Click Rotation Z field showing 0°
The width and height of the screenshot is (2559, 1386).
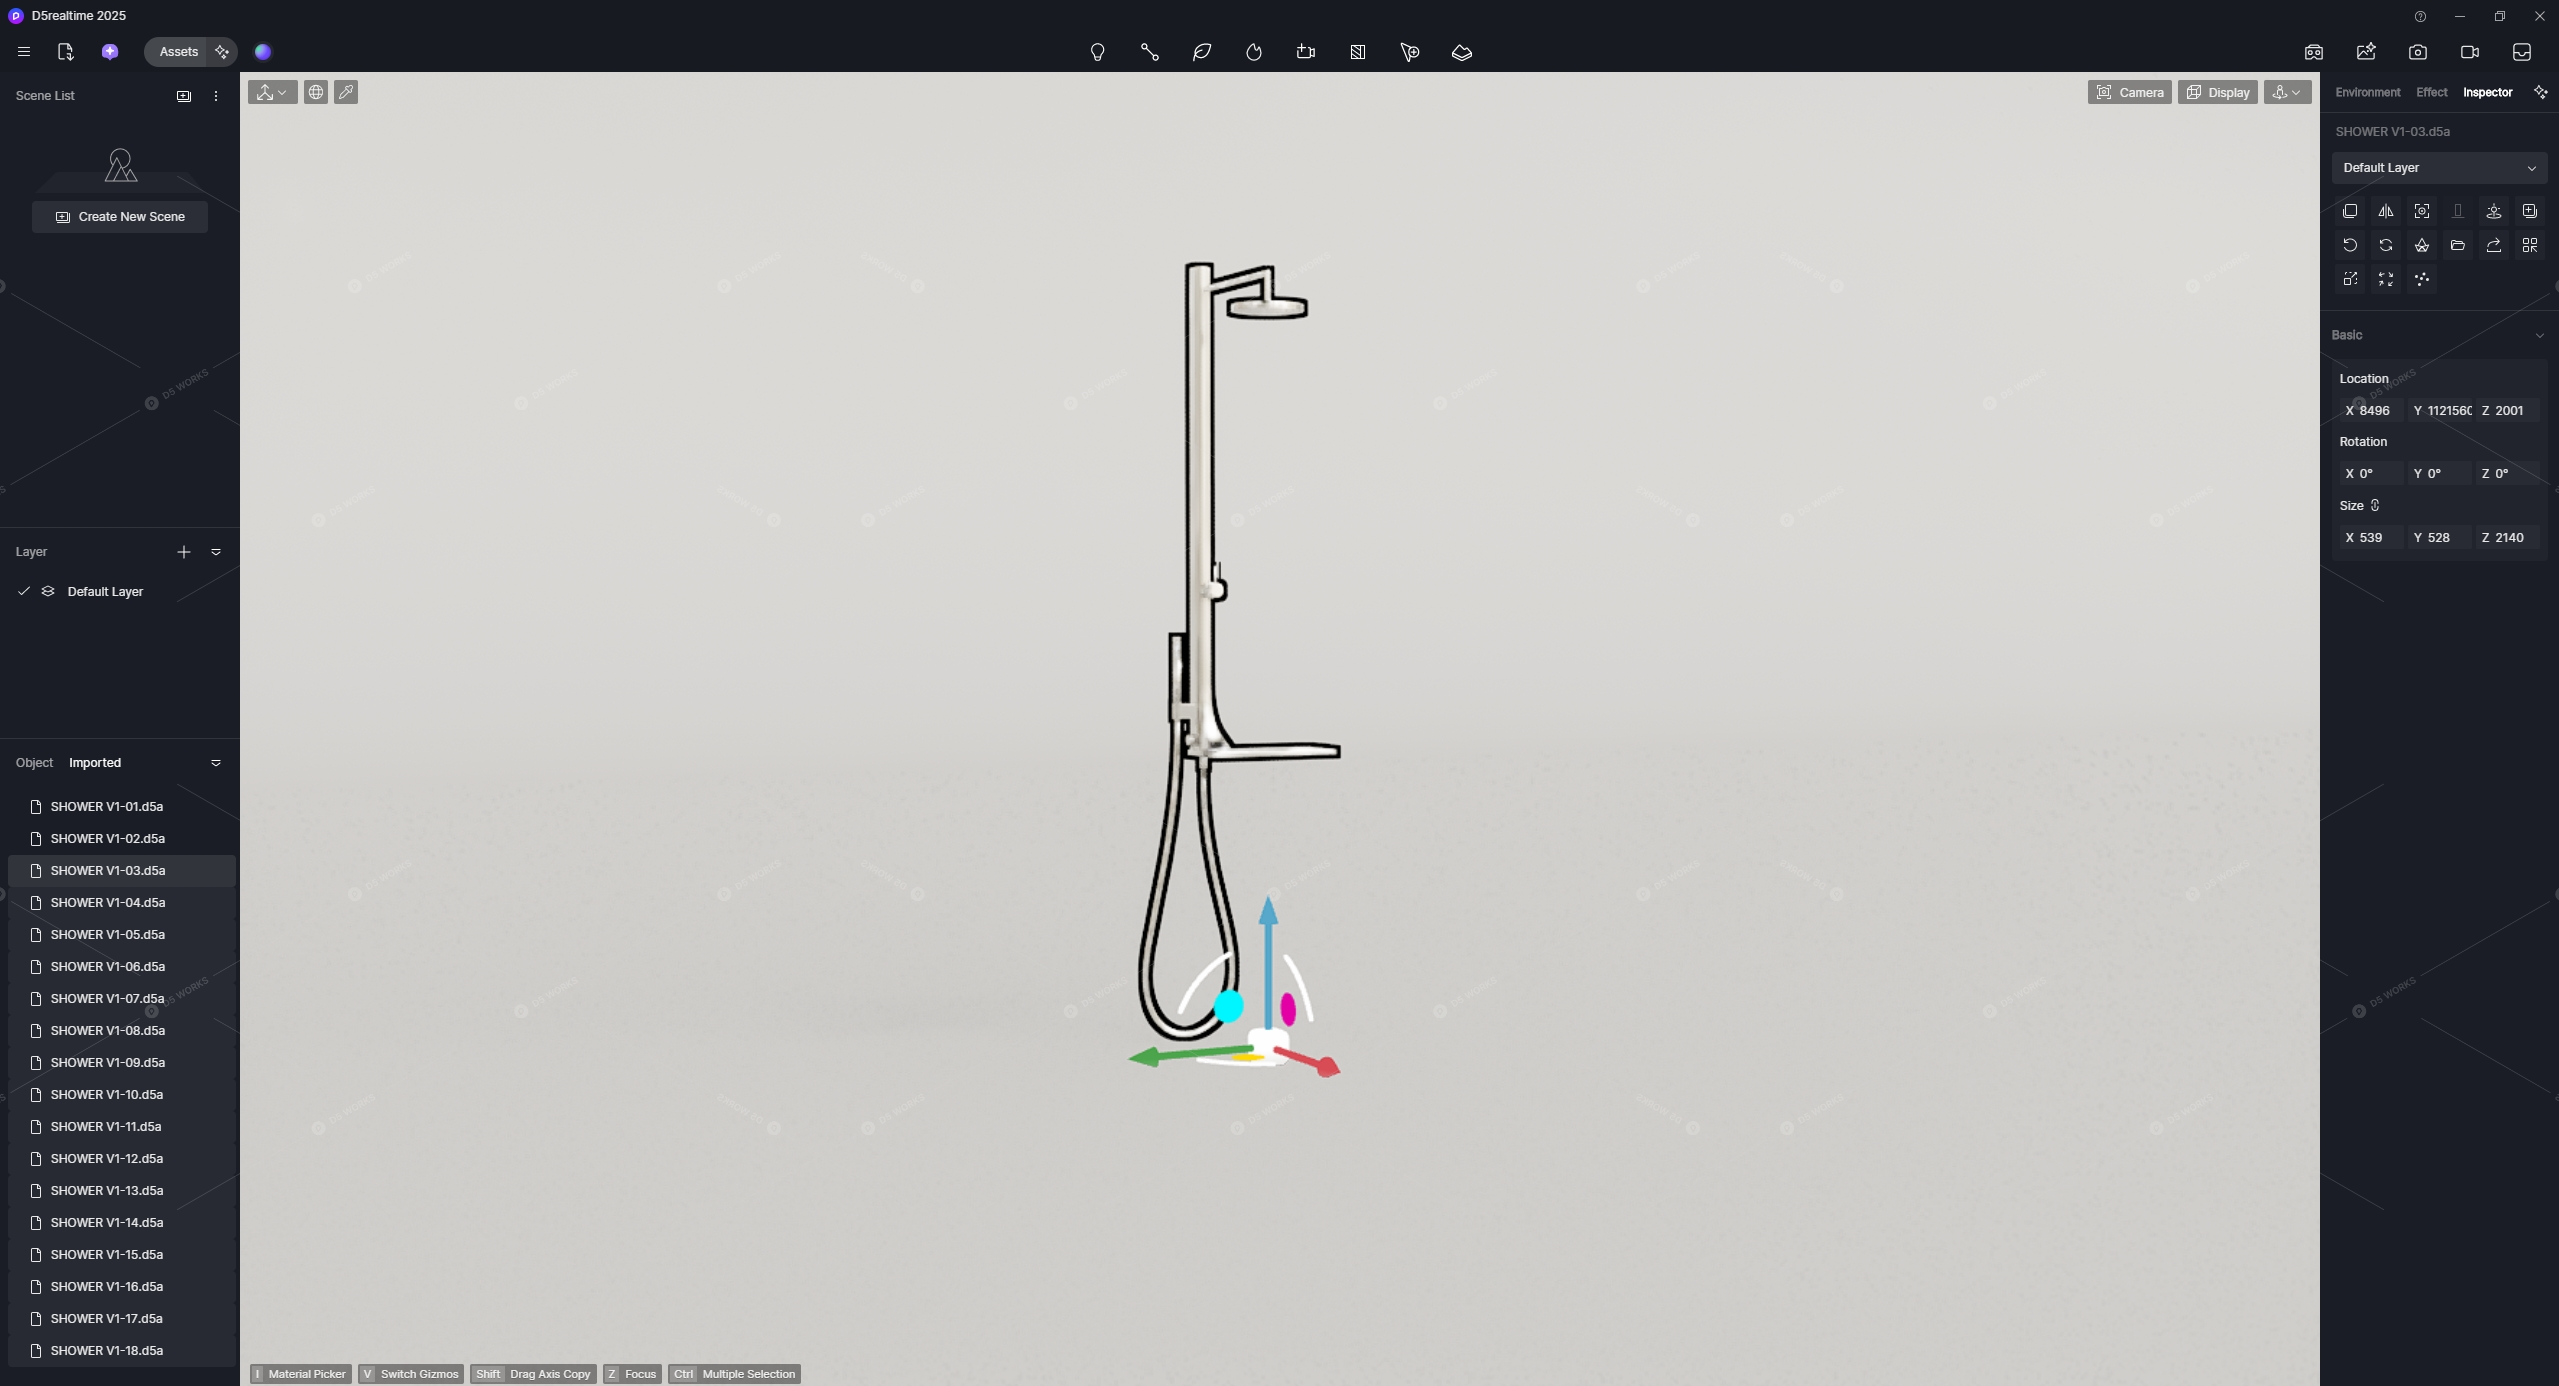[2507, 474]
